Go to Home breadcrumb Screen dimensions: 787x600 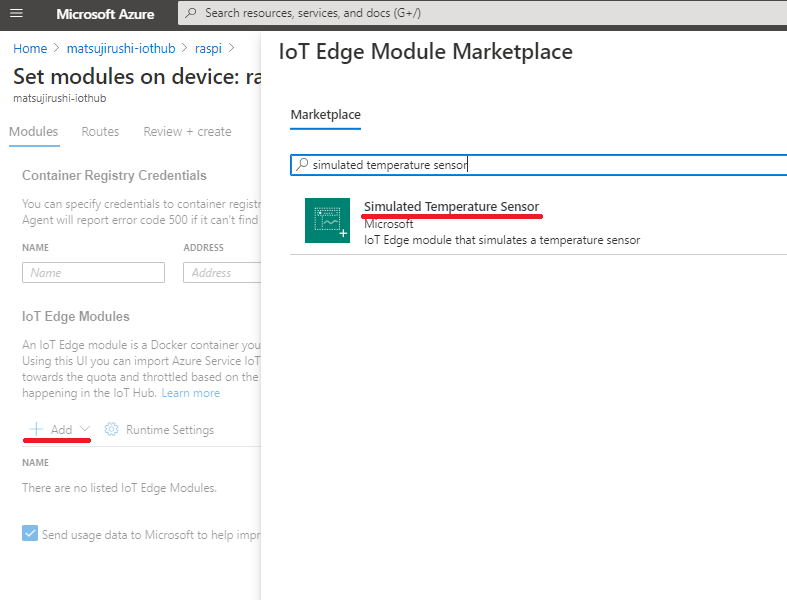coord(30,48)
